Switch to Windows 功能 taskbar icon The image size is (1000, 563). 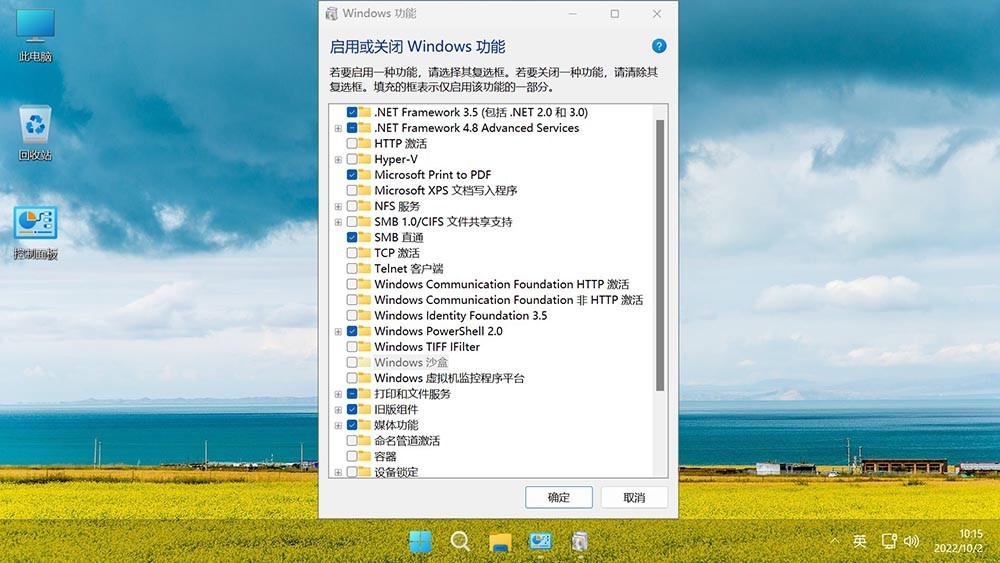click(x=579, y=541)
